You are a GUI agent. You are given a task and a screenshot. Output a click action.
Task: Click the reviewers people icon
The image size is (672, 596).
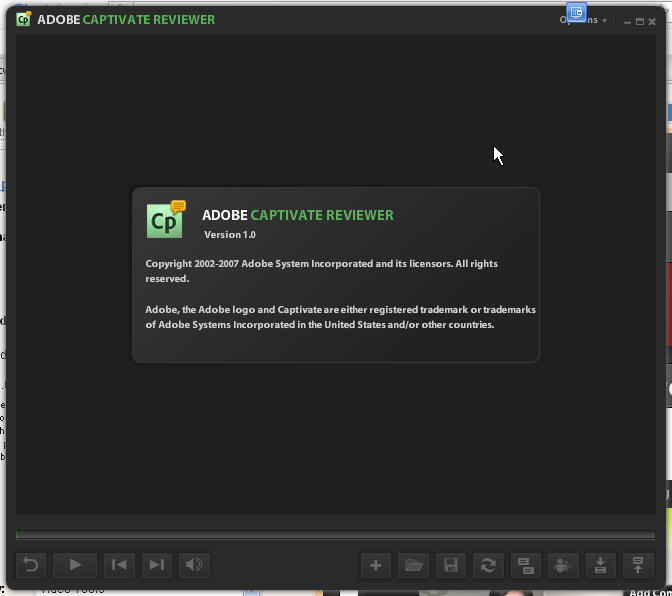click(563, 565)
